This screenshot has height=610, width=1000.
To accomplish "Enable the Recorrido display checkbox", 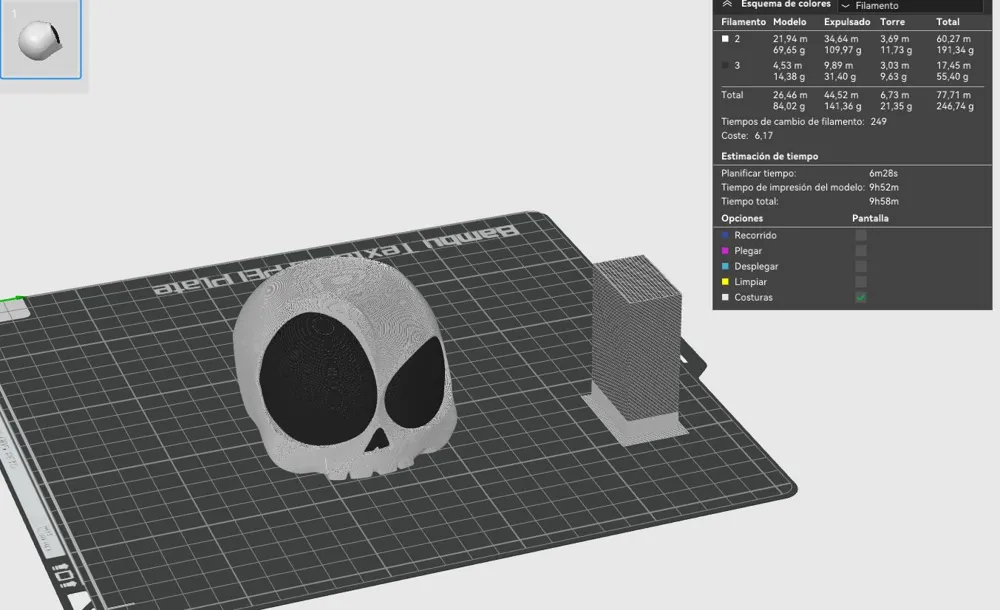I will tap(861, 235).
